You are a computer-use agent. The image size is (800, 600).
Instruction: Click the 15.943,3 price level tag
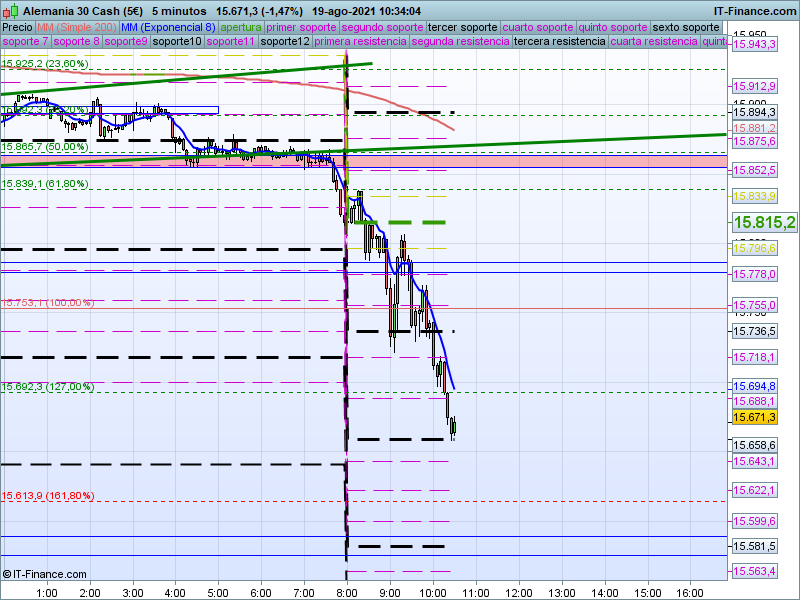click(755, 44)
